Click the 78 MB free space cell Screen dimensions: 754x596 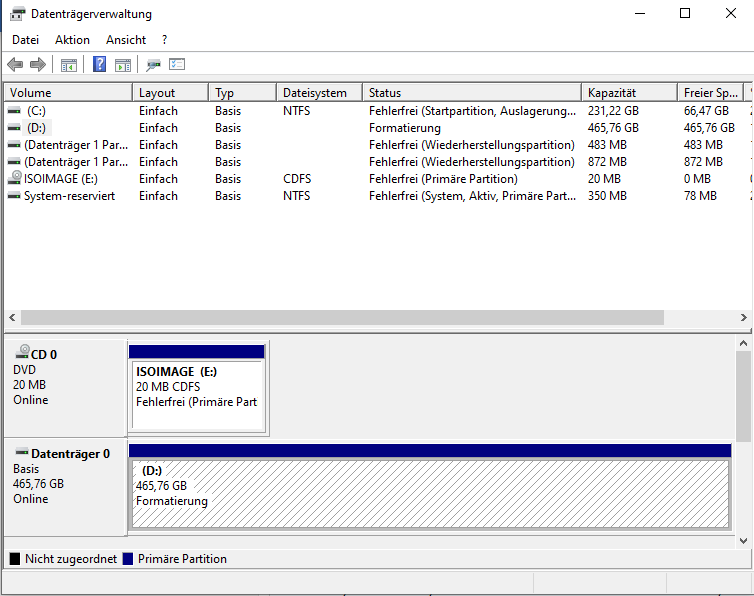tap(700, 196)
